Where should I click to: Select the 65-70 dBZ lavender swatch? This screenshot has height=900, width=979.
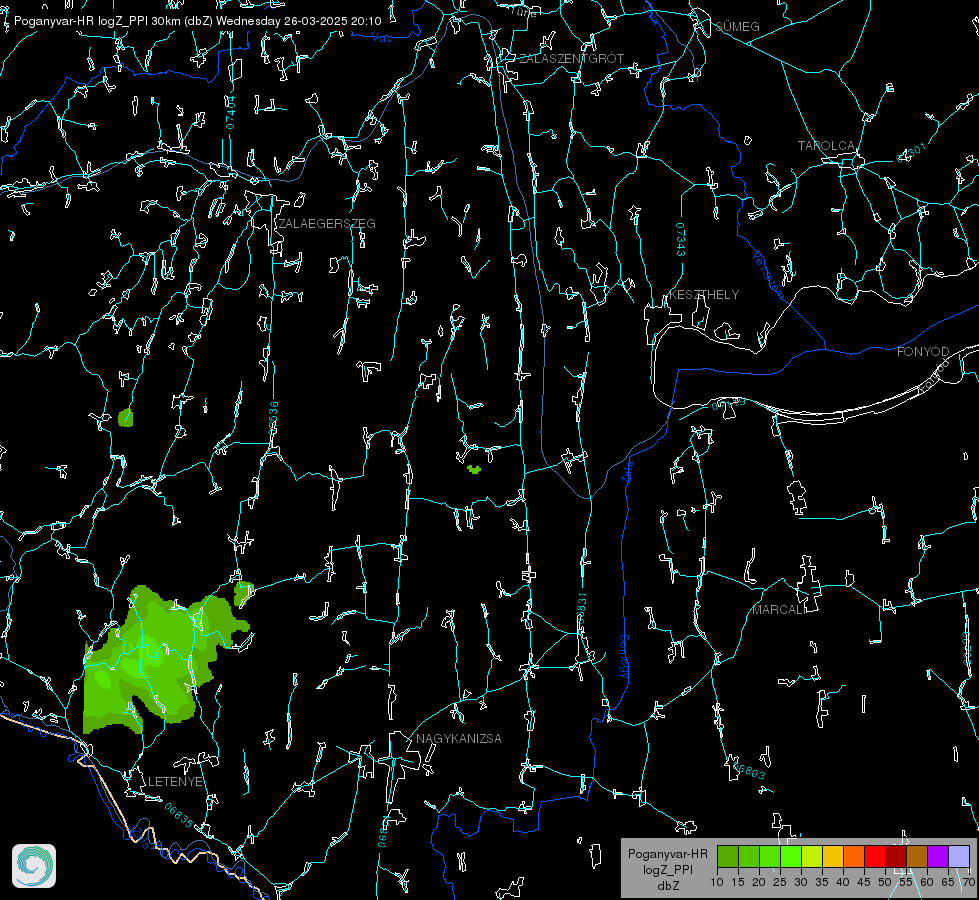(x=959, y=856)
